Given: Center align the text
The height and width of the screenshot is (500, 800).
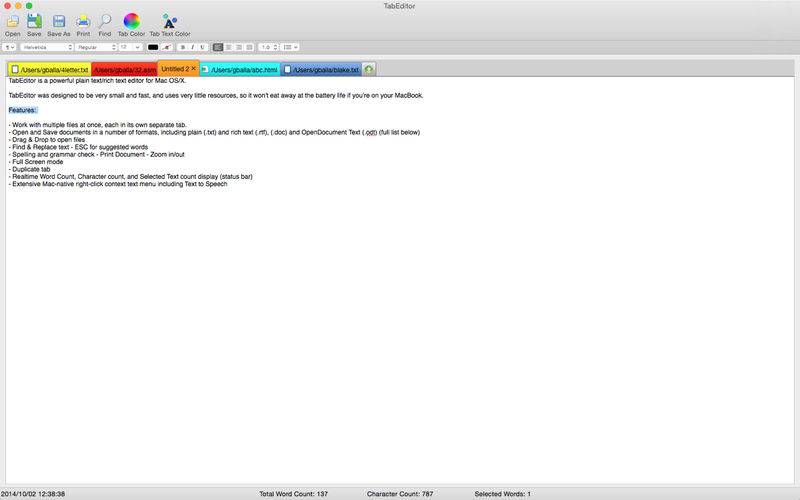Looking at the screenshot, I should tap(228, 47).
